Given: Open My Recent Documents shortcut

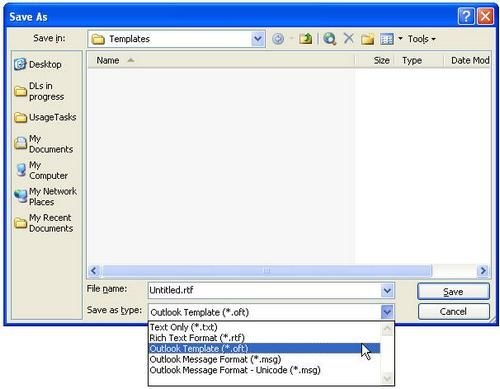Looking at the screenshot, I should point(44,223).
